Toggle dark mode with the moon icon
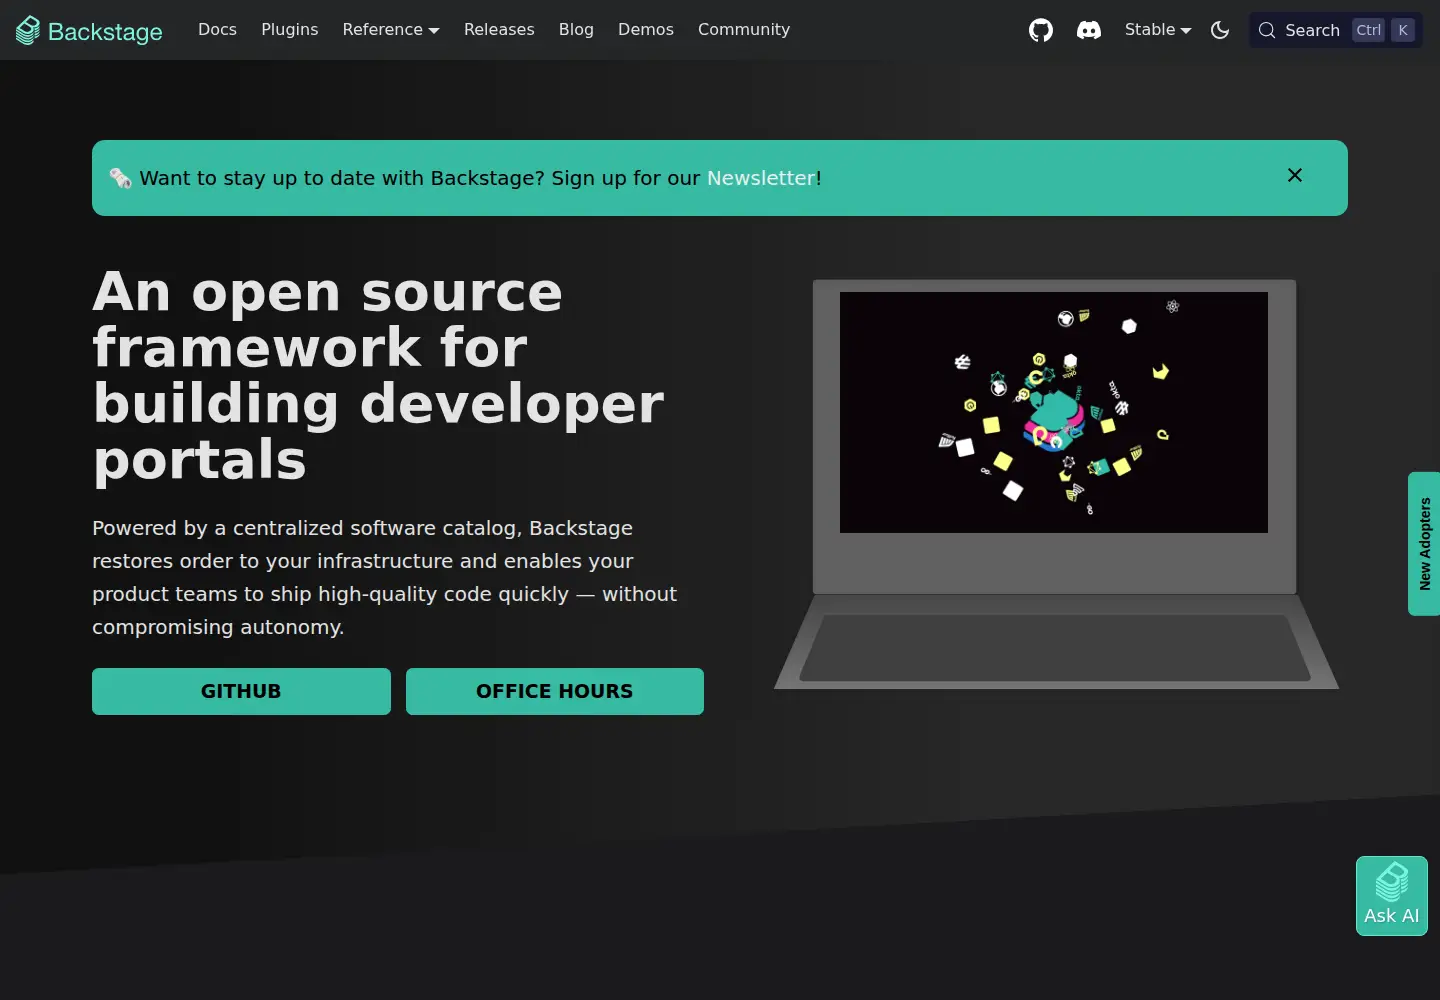This screenshot has width=1440, height=1000. tap(1220, 30)
